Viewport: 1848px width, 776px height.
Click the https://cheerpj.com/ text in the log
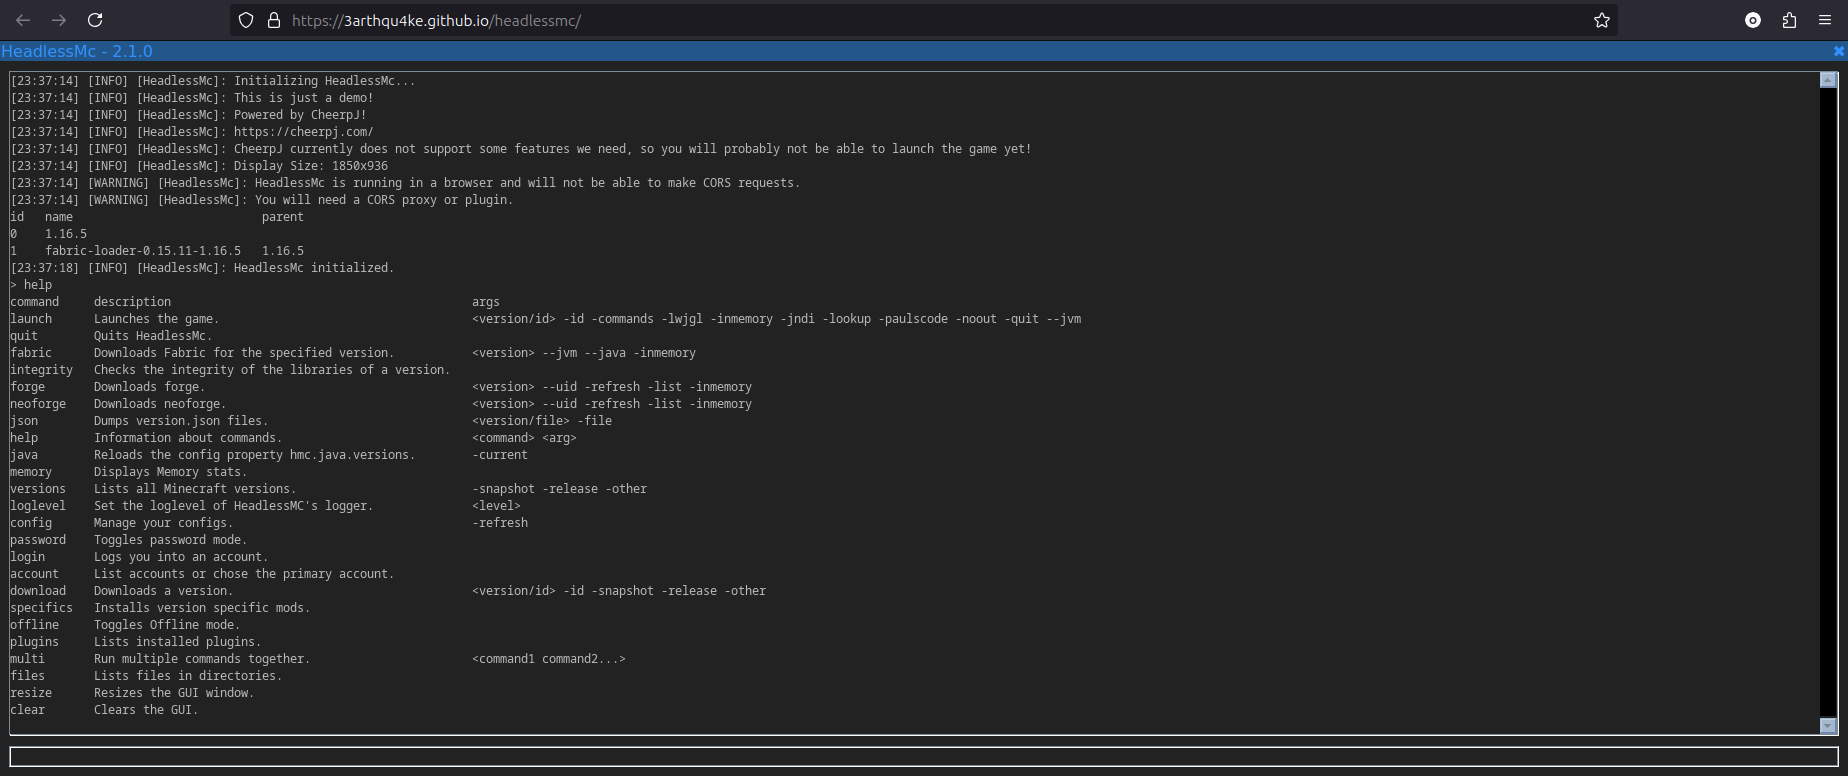pyautogui.click(x=303, y=132)
